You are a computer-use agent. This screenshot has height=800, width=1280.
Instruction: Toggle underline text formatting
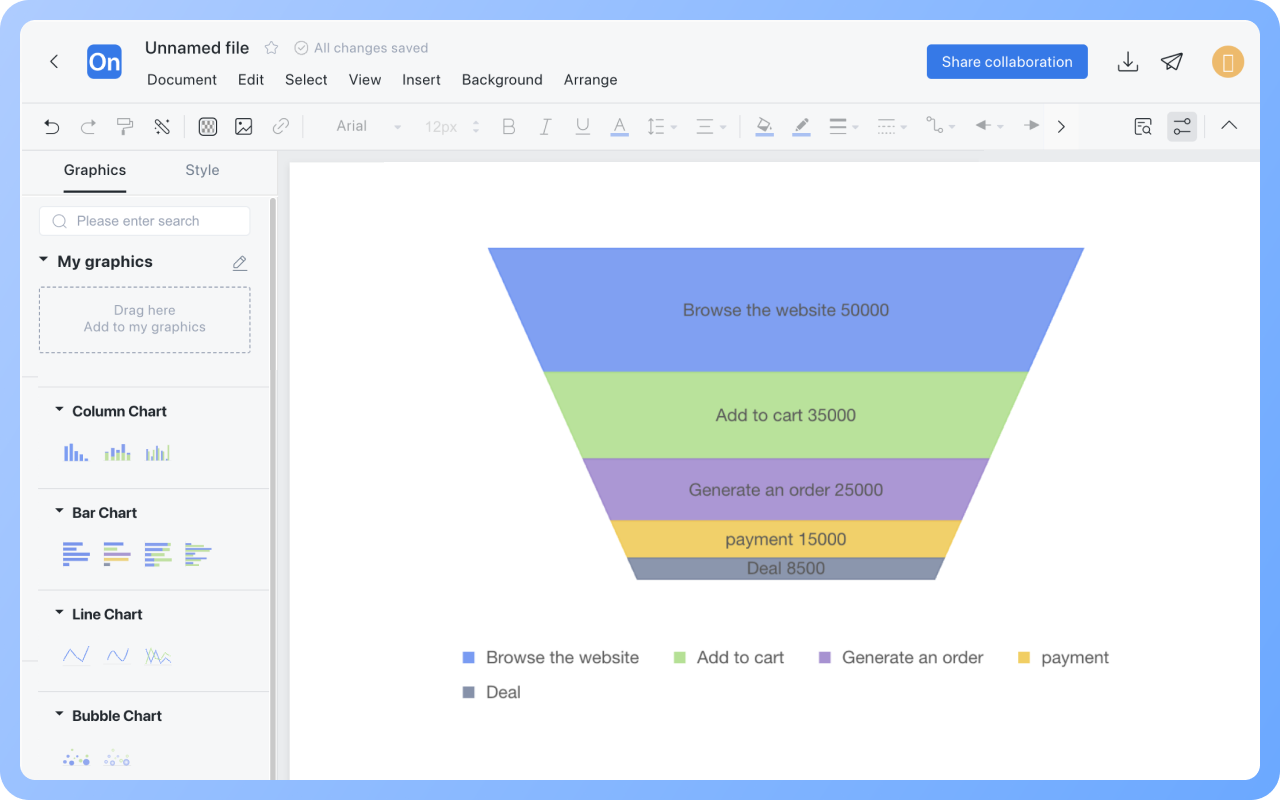pos(582,126)
